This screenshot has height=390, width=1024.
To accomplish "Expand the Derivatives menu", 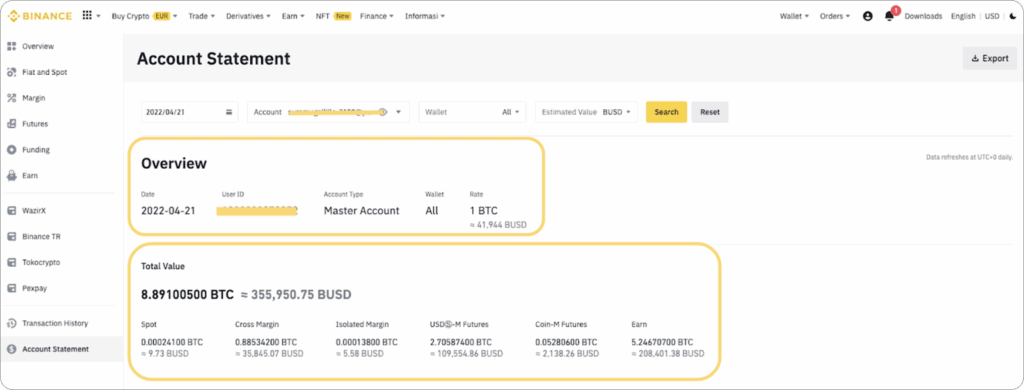I will tap(249, 16).
